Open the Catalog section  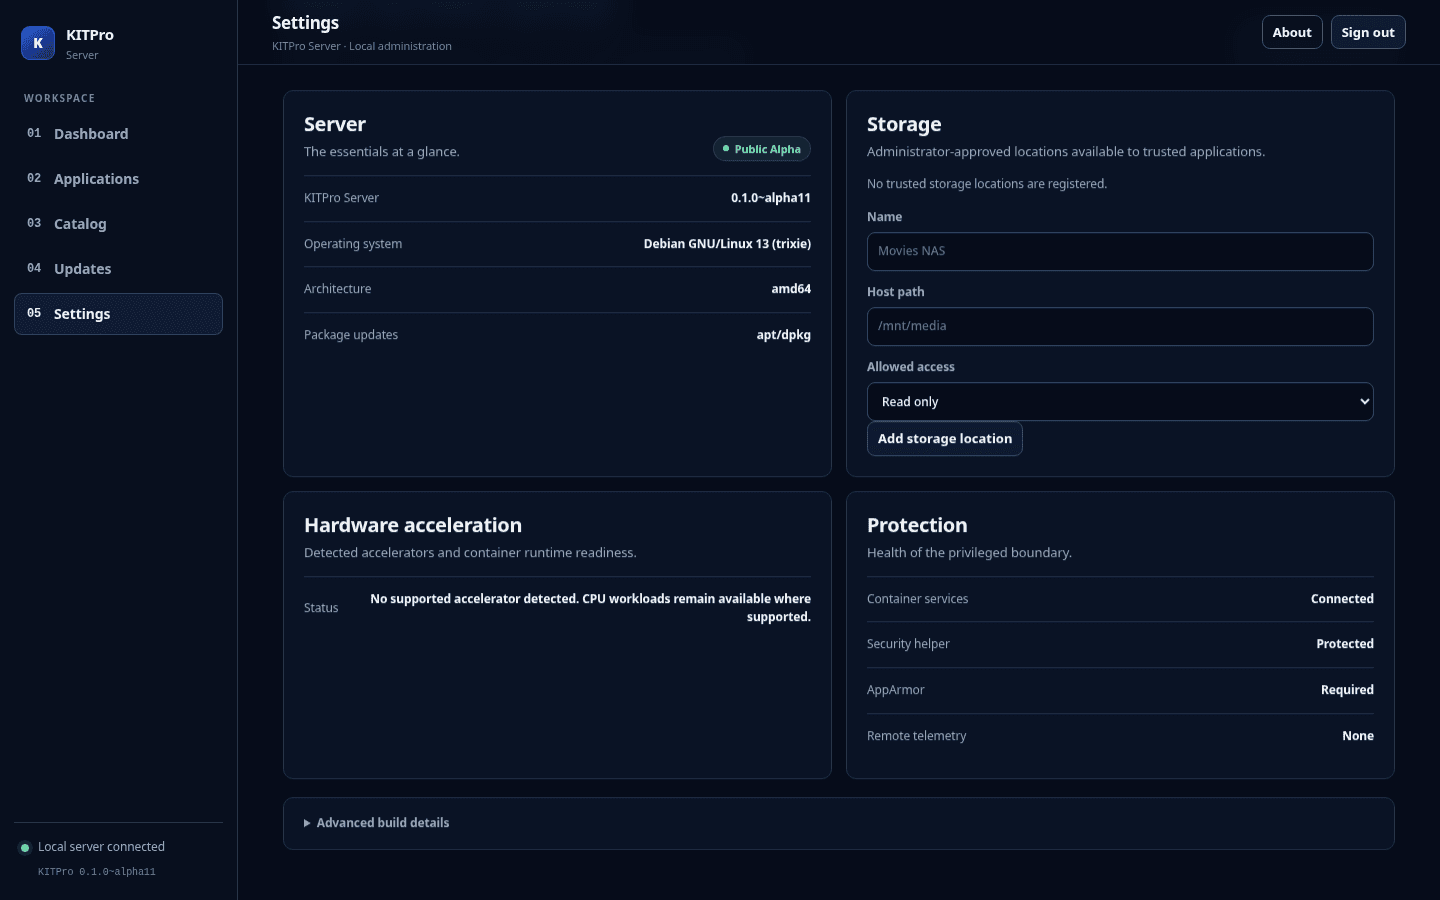pyautogui.click(x=118, y=224)
